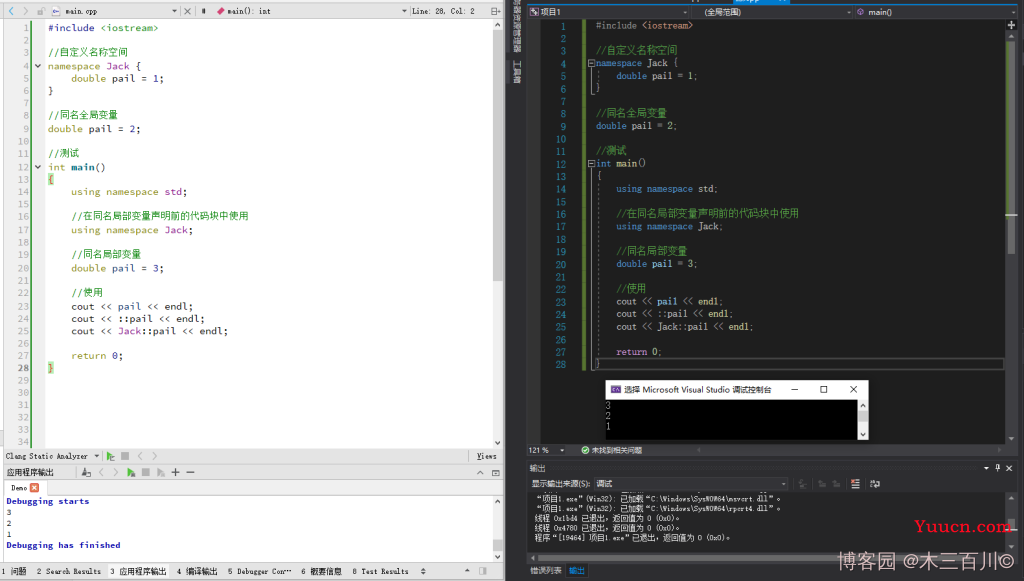Collapse the main() fold arrow in Qt Creator
The height and width of the screenshot is (581, 1024).
38,167
